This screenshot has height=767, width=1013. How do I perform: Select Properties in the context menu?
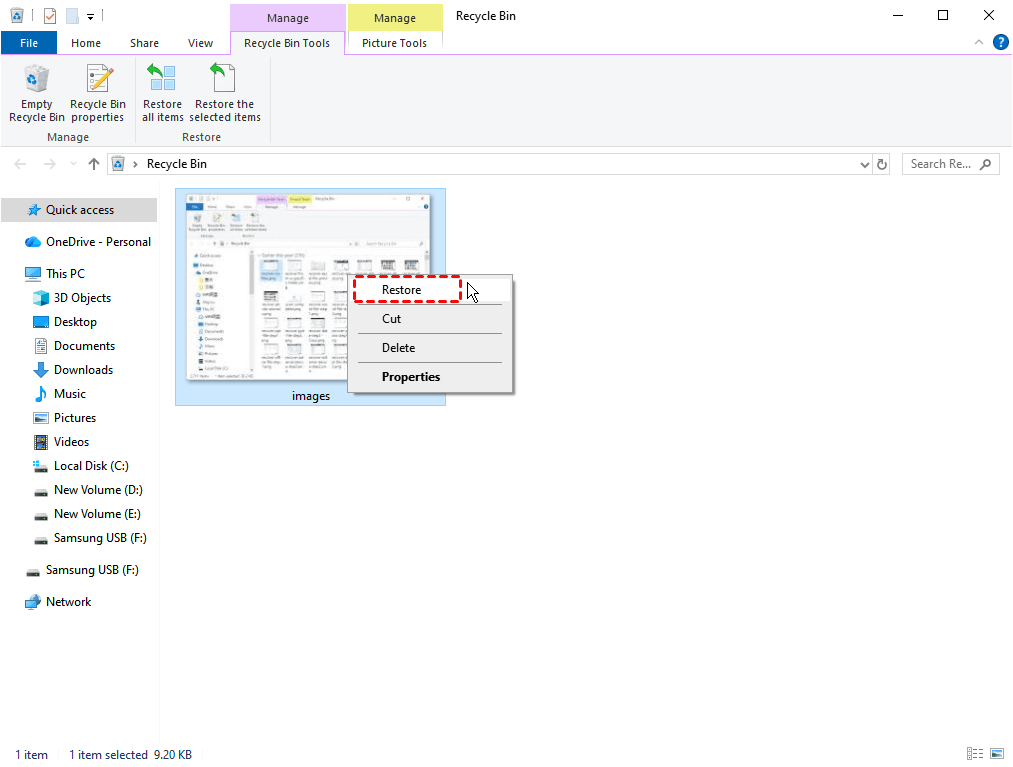pyautogui.click(x=411, y=377)
